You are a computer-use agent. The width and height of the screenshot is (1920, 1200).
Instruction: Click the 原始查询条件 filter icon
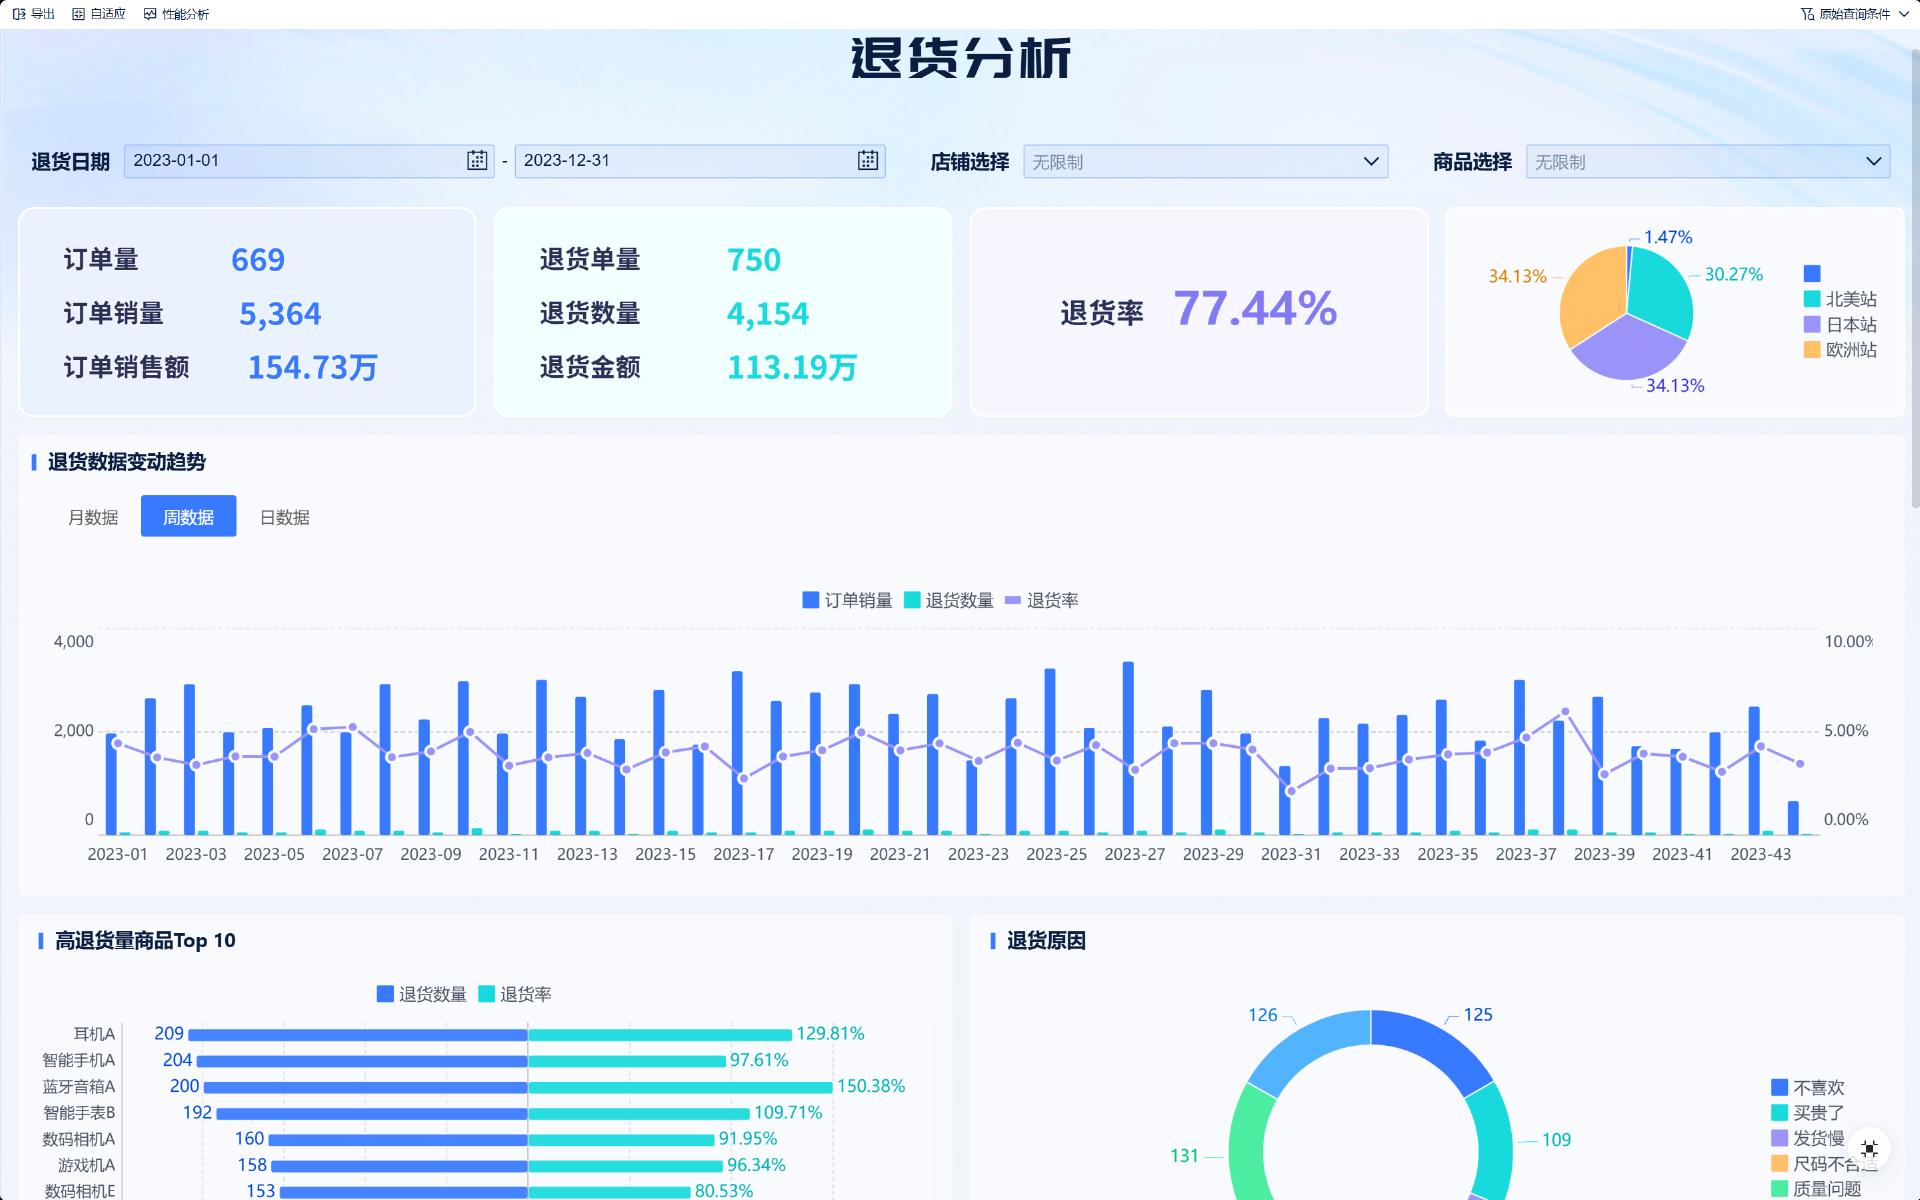pos(1807,14)
